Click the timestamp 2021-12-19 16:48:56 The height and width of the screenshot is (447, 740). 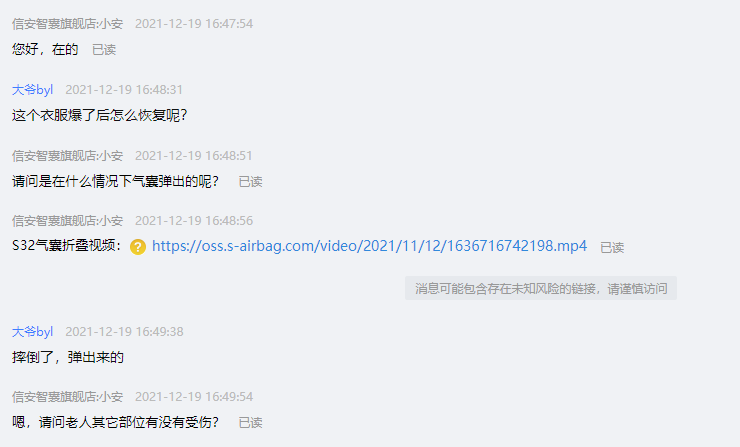pyautogui.click(x=194, y=220)
